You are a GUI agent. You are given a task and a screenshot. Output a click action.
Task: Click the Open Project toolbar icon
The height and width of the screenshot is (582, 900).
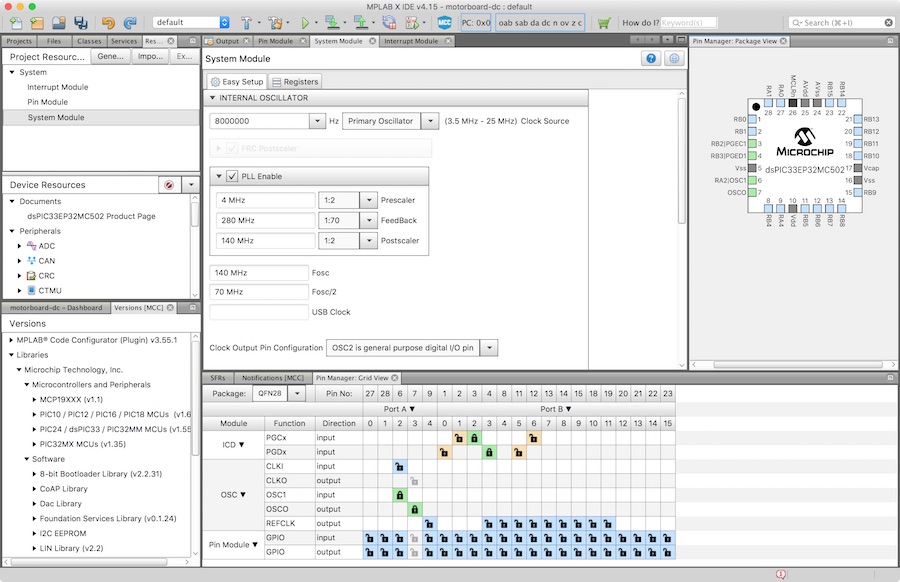59,23
